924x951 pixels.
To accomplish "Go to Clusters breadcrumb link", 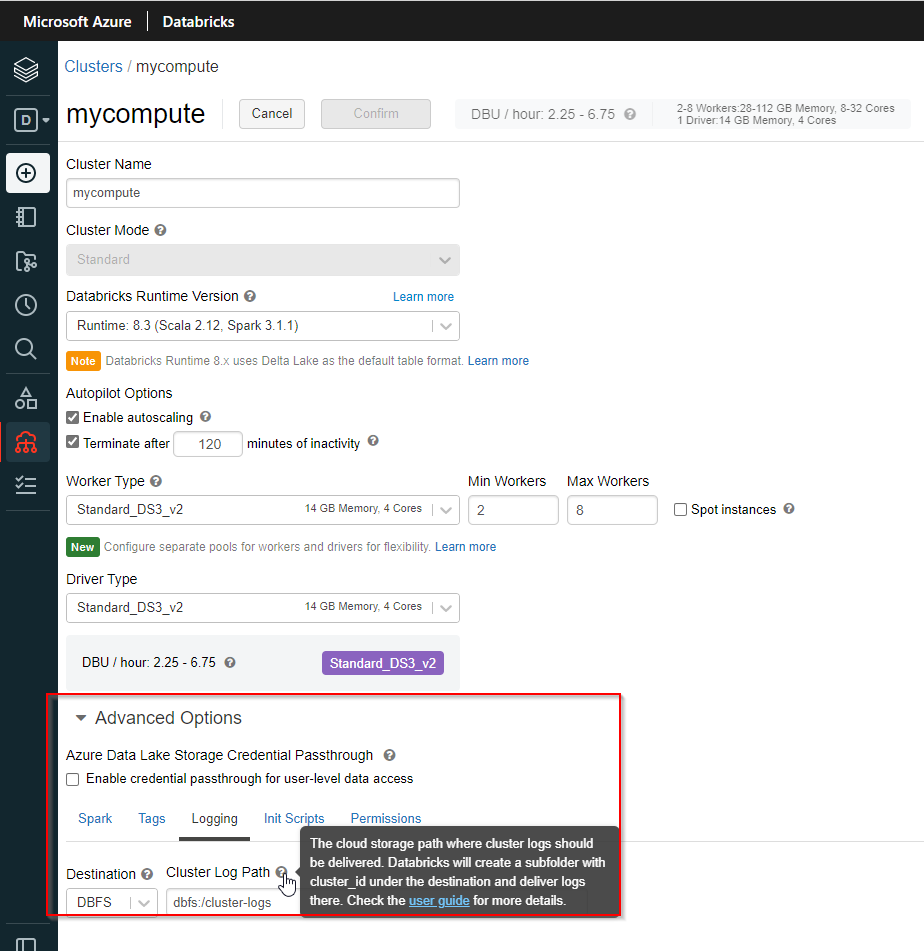I will [x=93, y=66].
